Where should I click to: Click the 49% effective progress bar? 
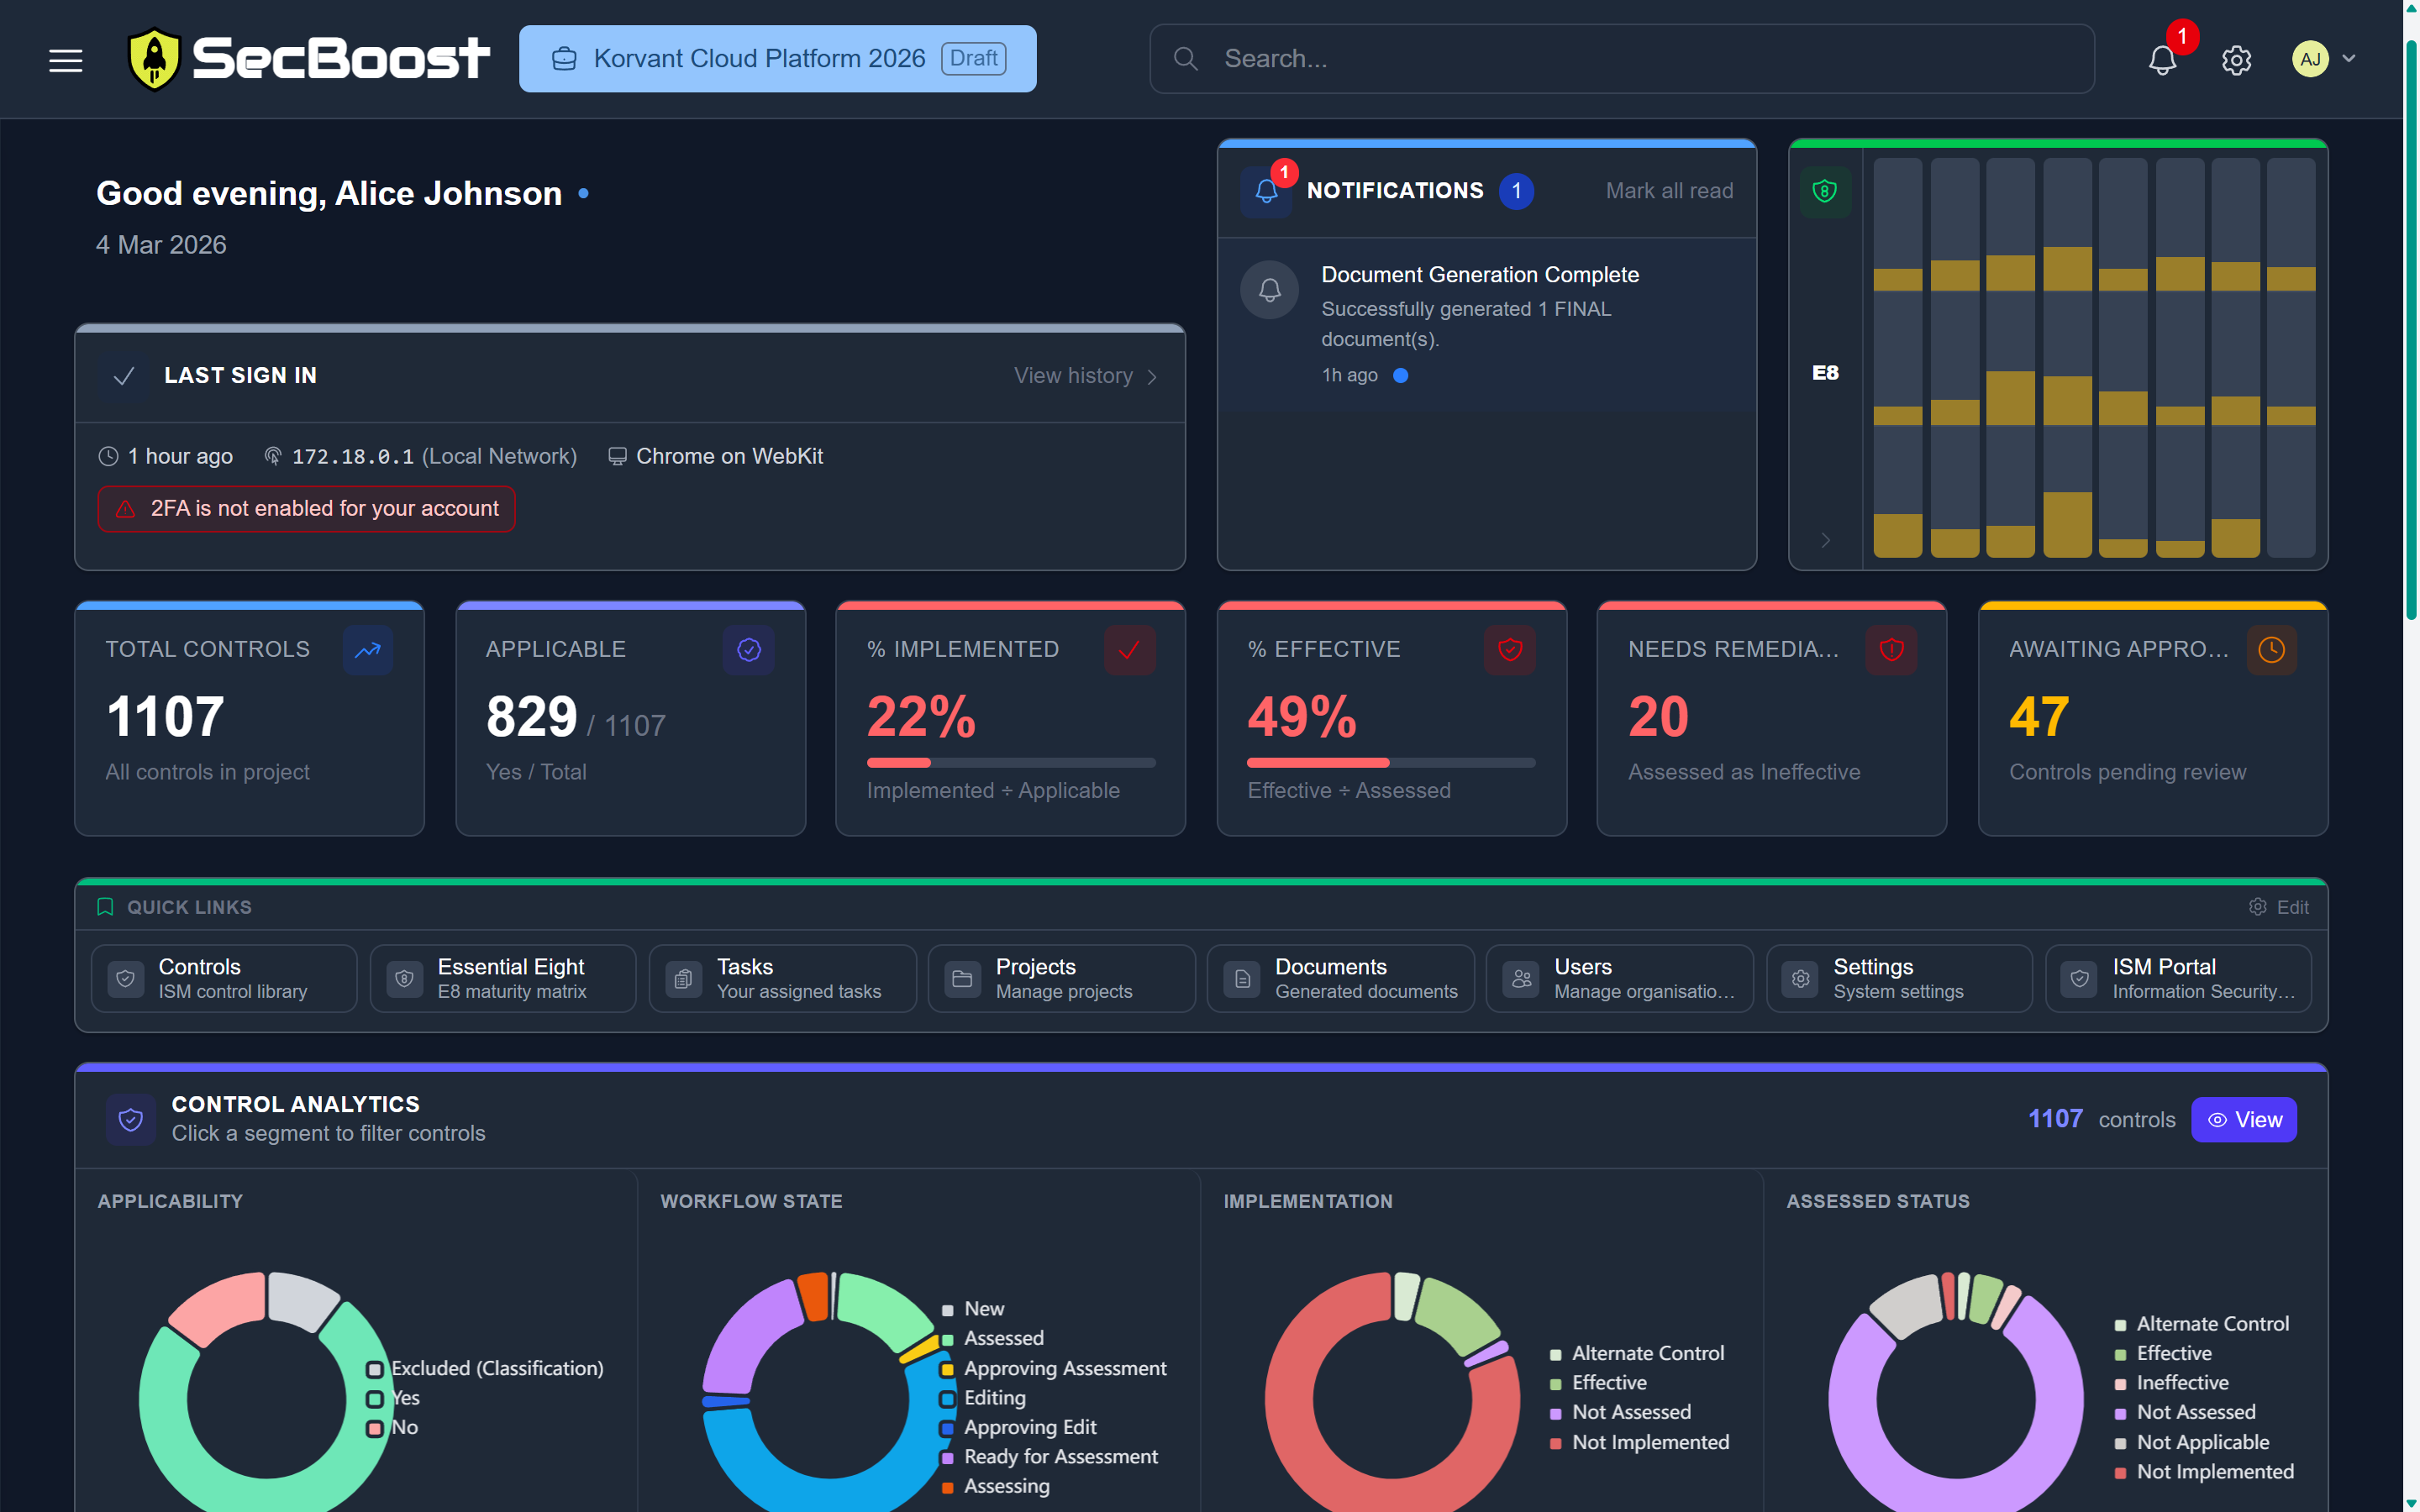pyautogui.click(x=1391, y=763)
